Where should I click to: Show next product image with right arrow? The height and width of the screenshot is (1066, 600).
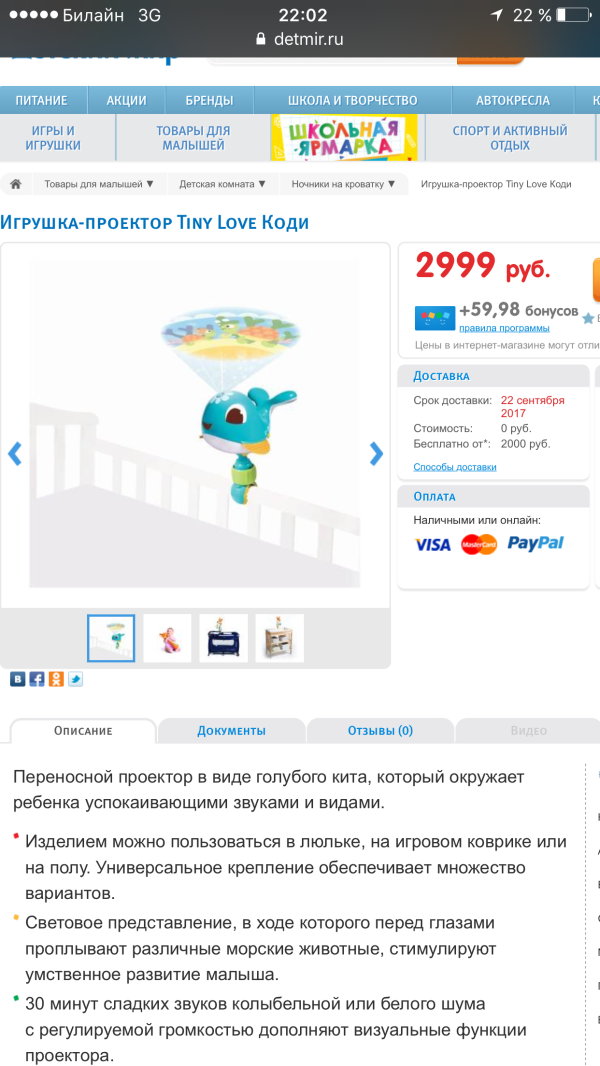(x=376, y=453)
